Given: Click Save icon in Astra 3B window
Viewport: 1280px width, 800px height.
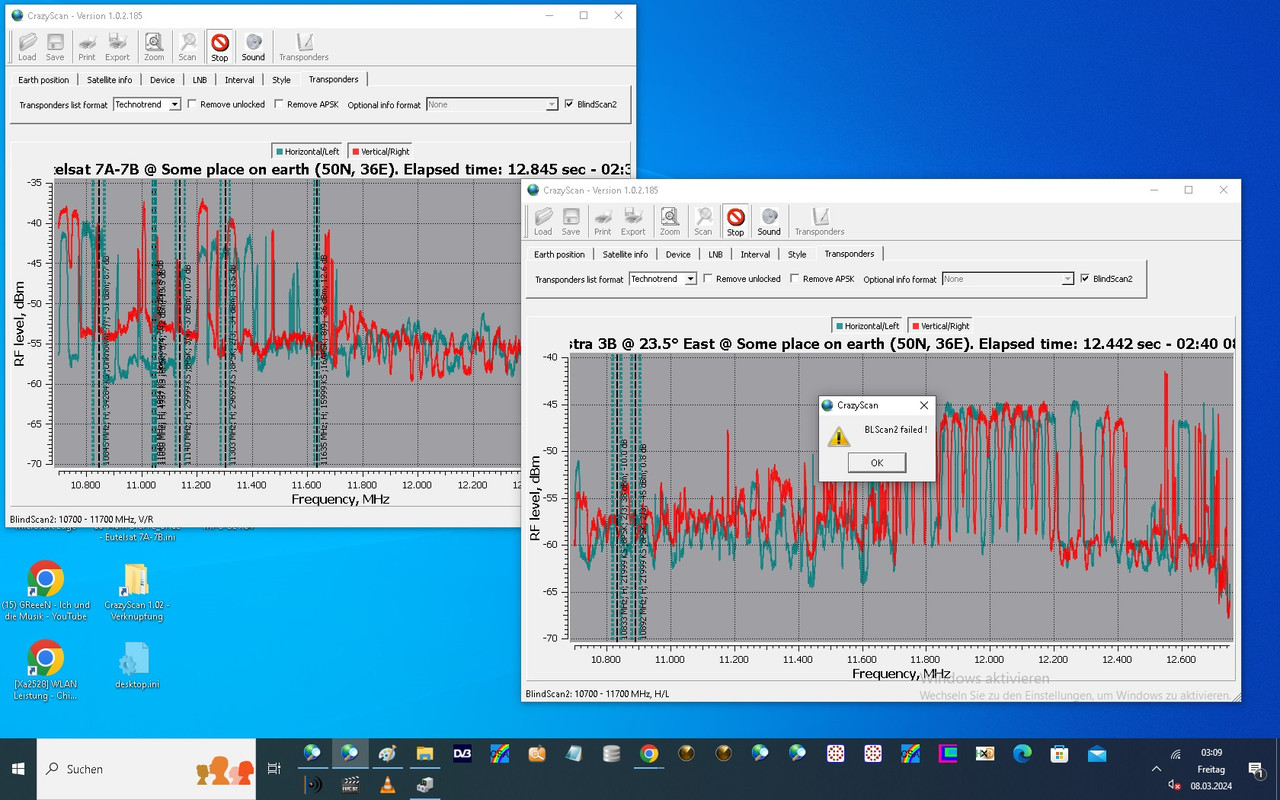Looking at the screenshot, I should coord(571,221).
